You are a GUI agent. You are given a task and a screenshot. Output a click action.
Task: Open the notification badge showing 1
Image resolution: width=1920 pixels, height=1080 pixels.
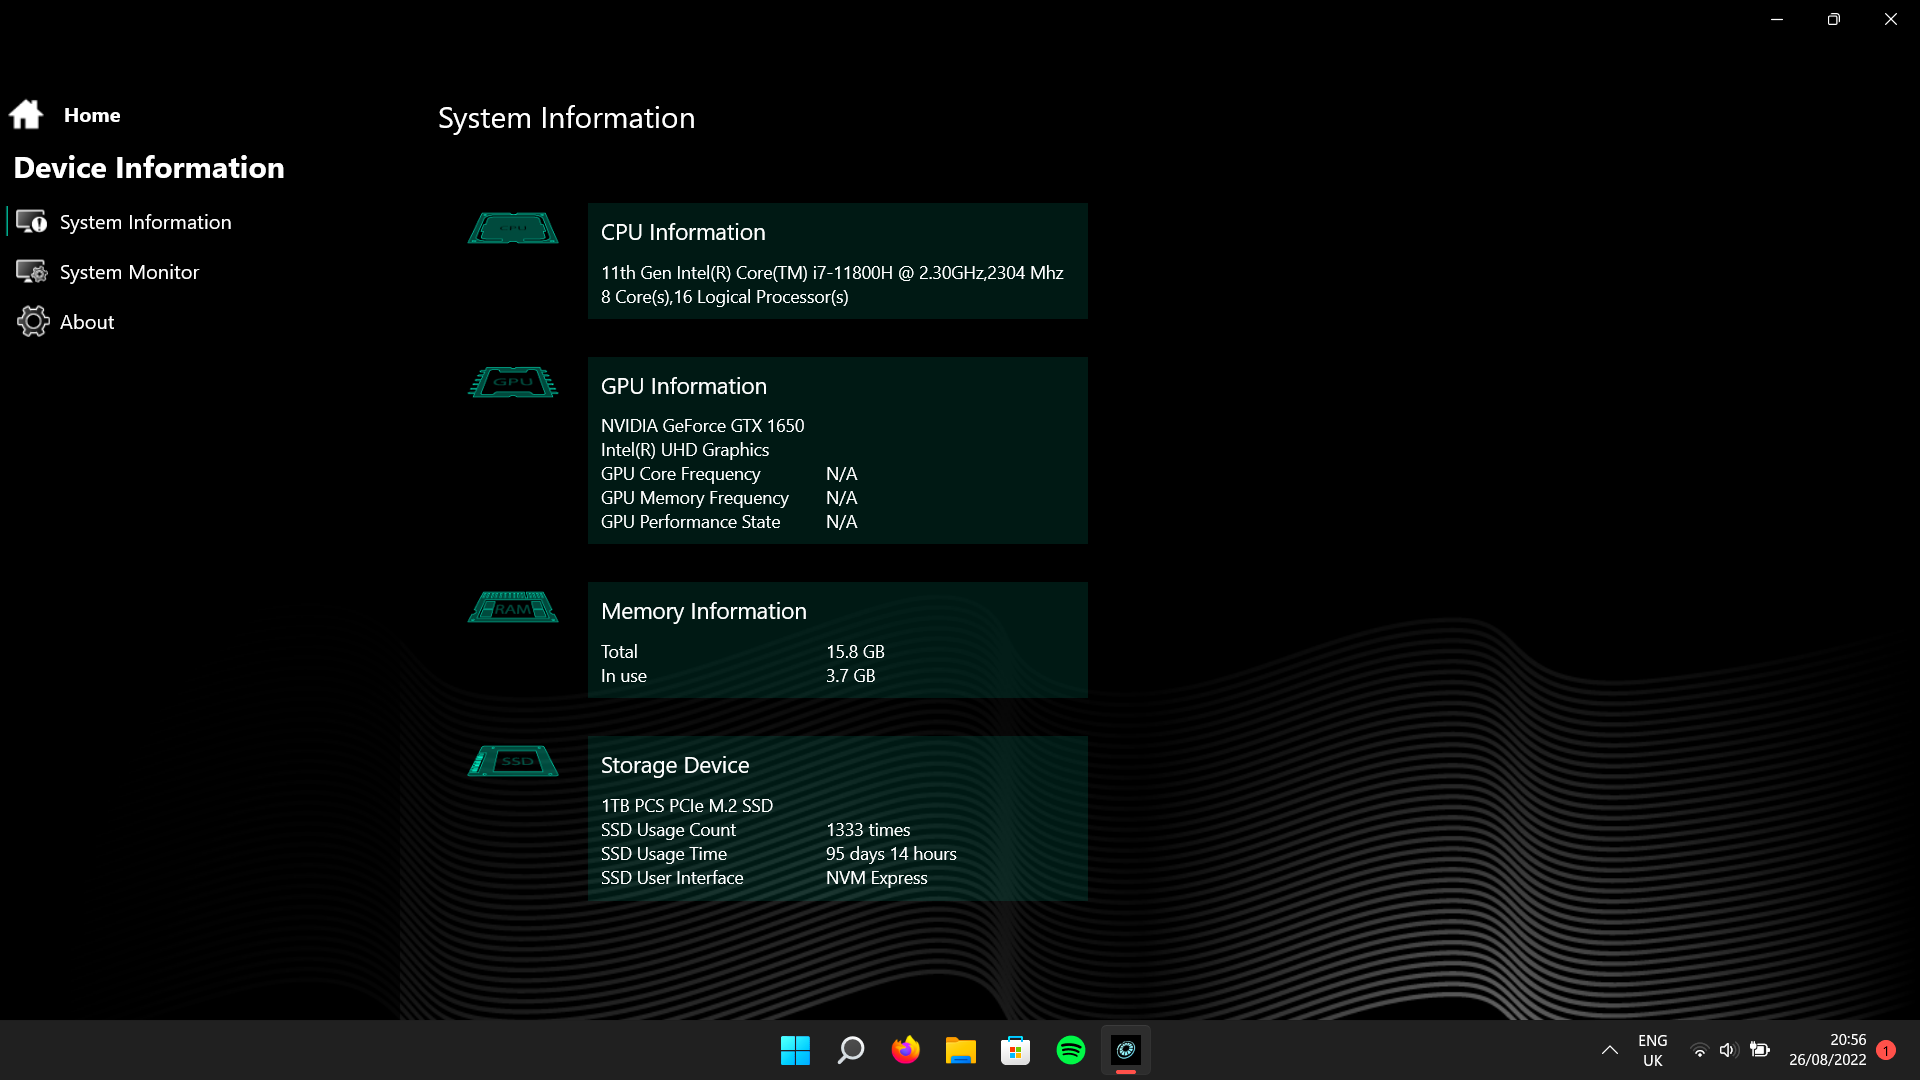pos(1886,1050)
